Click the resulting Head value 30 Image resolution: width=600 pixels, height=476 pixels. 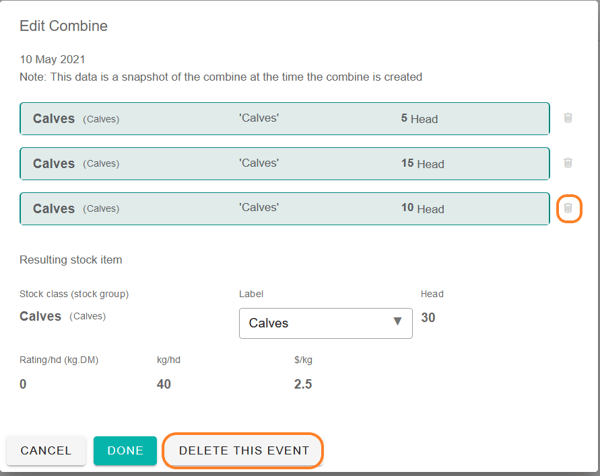coord(428,318)
